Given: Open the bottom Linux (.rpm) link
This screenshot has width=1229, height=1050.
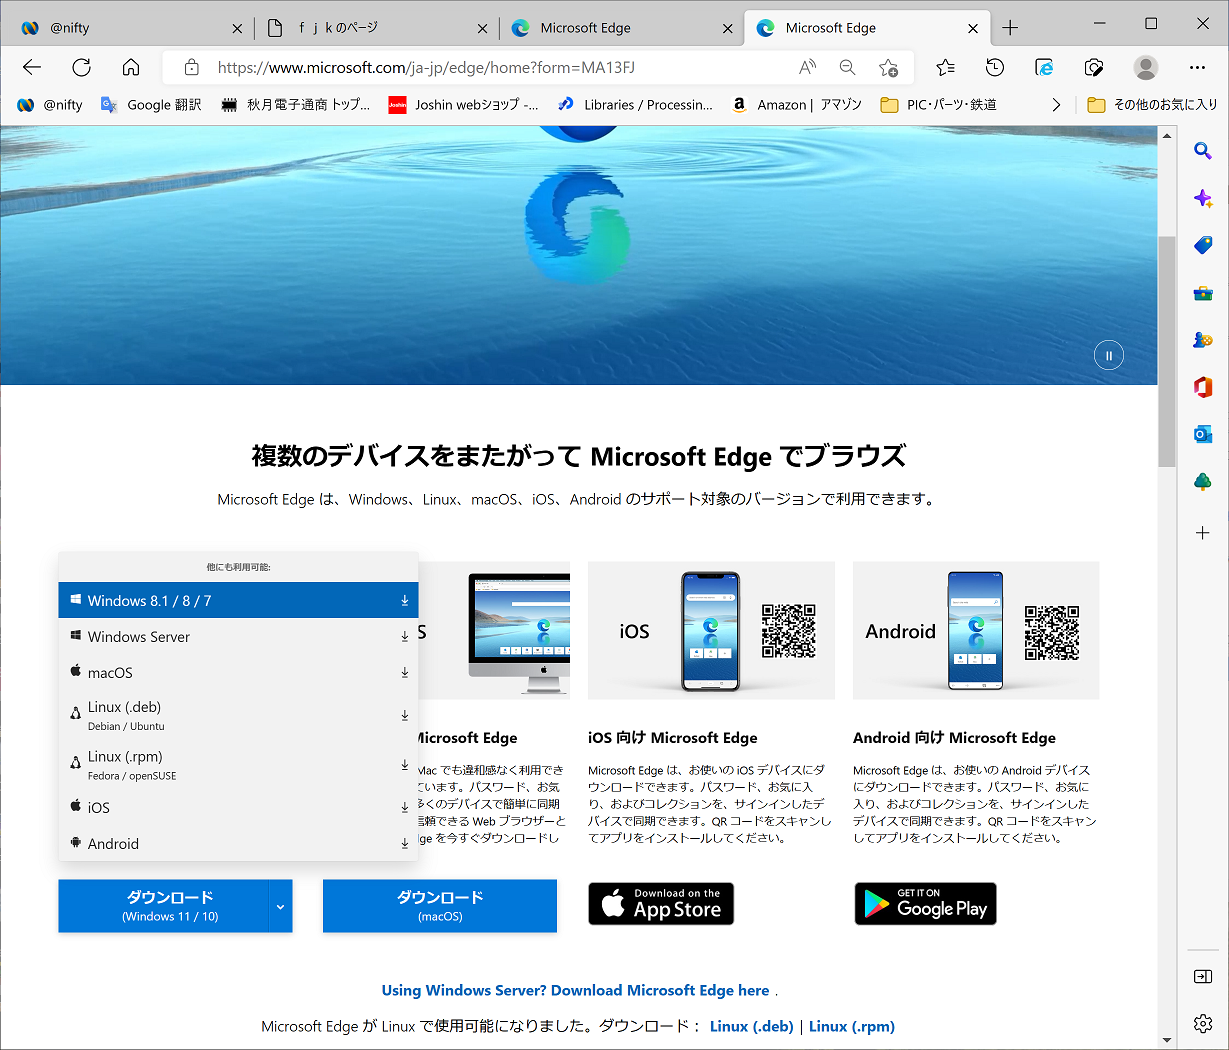Looking at the screenshot, I should click(x=852, y=1026).
